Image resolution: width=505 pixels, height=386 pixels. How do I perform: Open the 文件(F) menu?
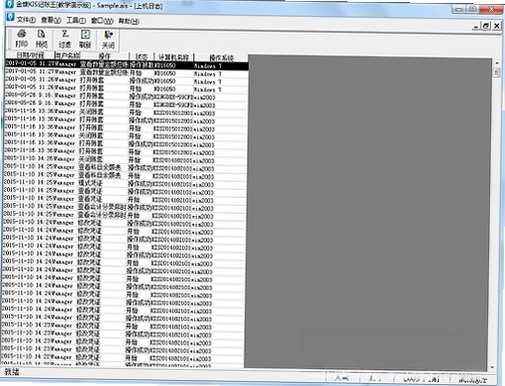pos(26,20)
